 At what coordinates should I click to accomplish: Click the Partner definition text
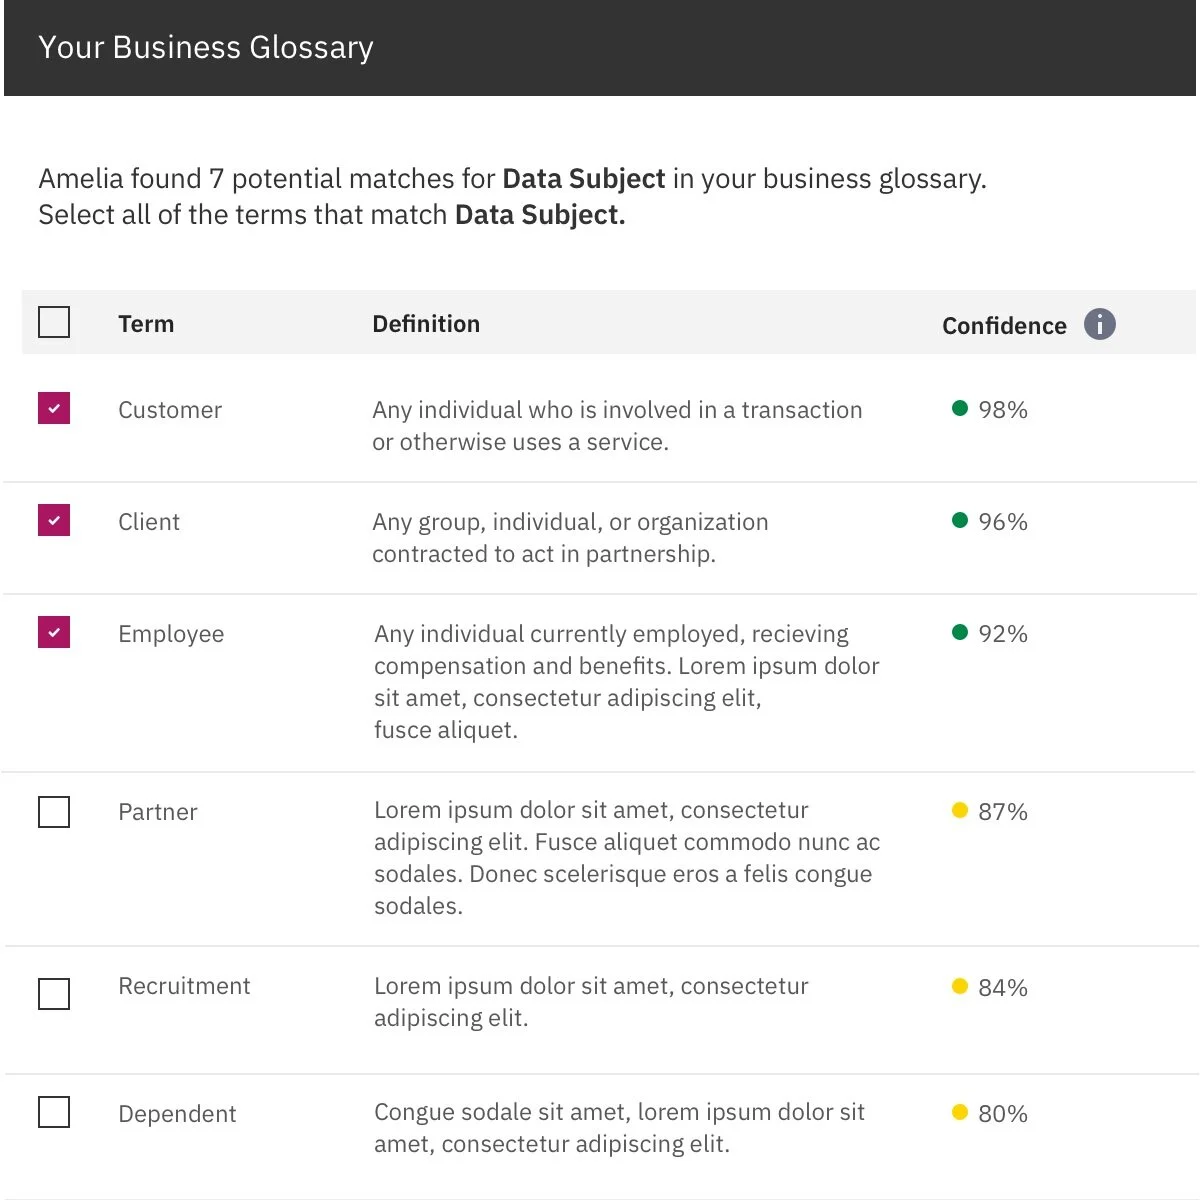point(626,858)
